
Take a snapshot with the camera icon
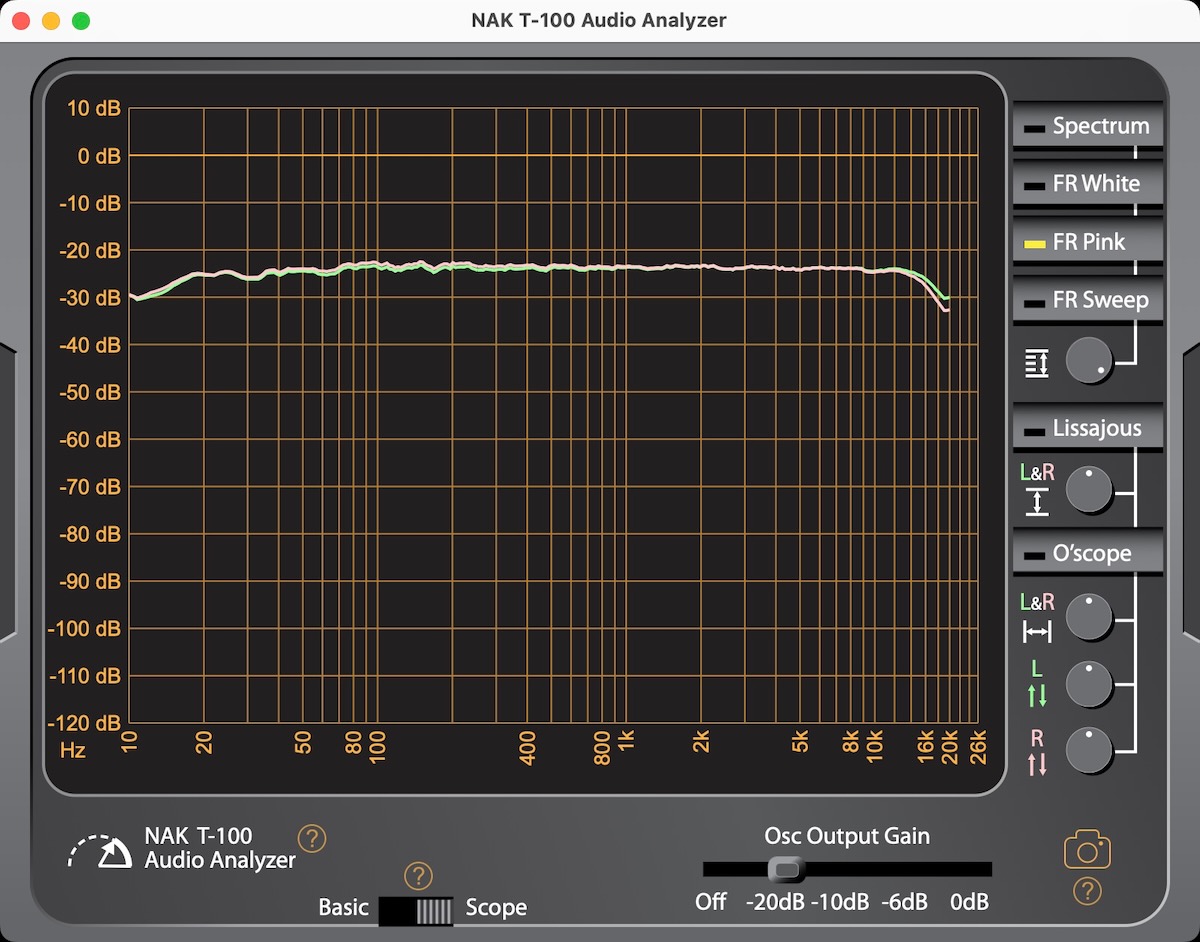click(x=1087, y=851)
